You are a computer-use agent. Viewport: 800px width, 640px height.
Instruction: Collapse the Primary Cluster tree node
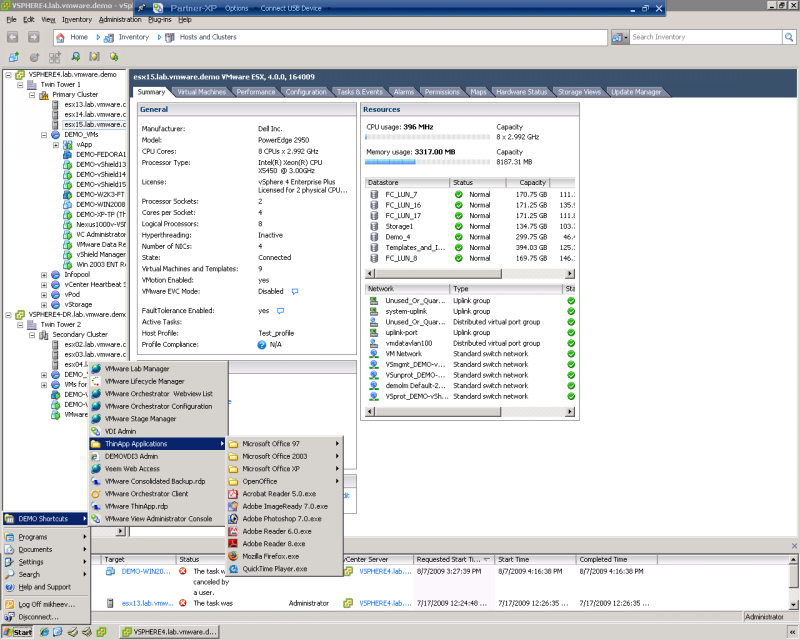[x=31, y=95]
